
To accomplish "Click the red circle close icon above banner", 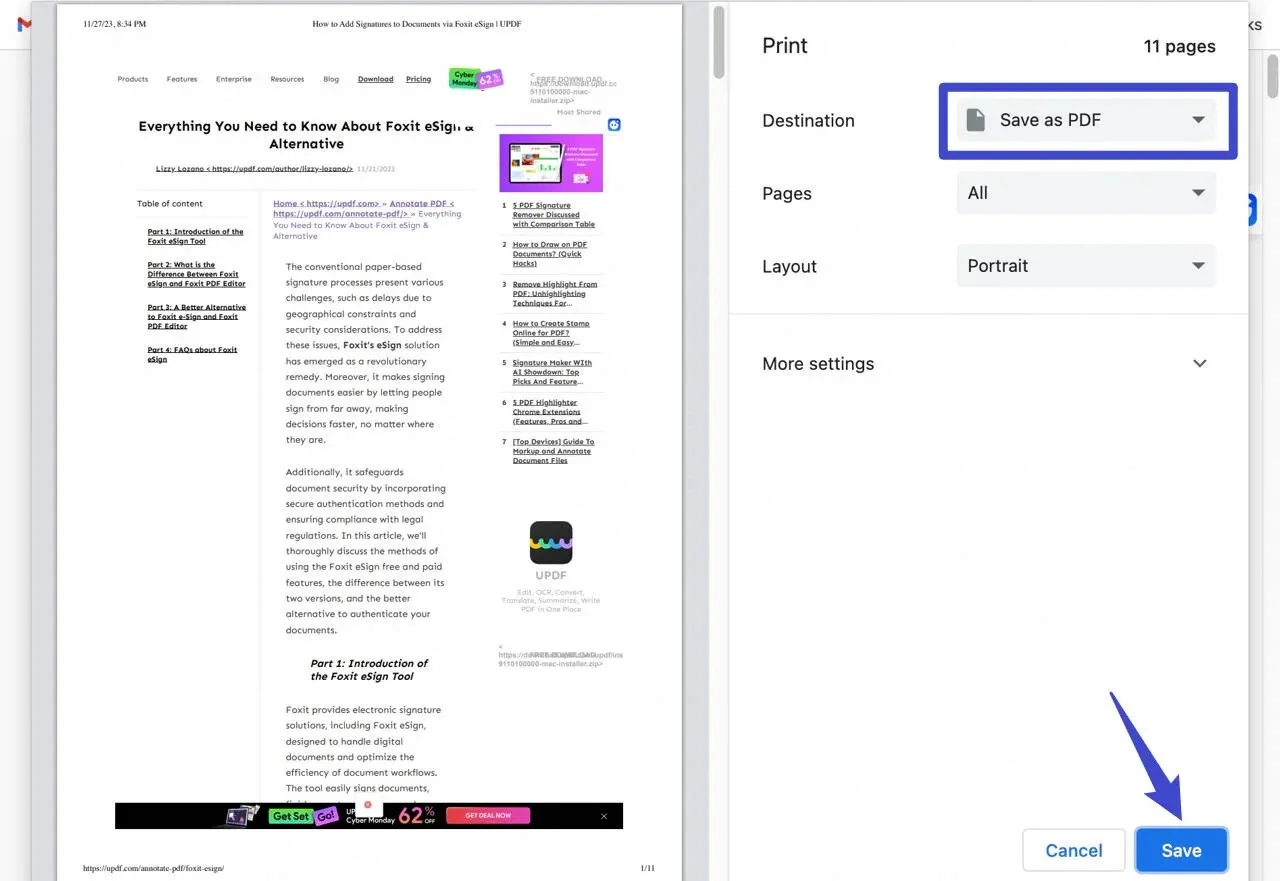I will pos(368,804).
